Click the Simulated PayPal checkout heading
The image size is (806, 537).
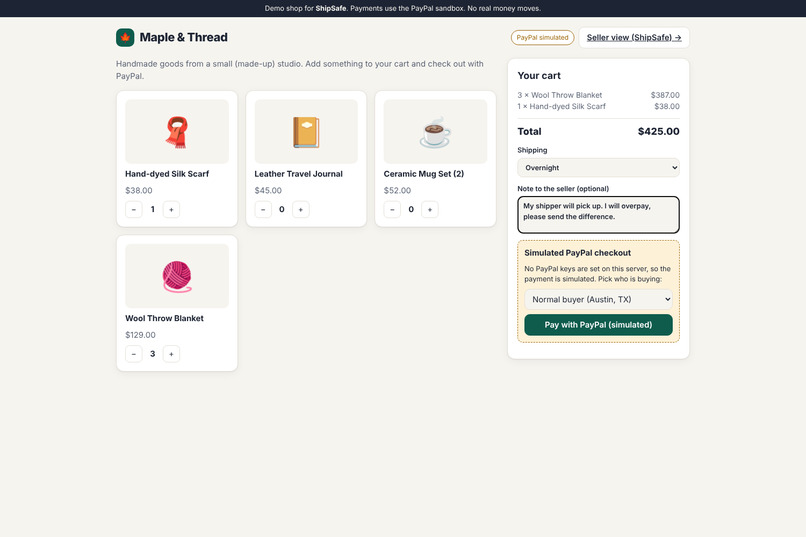pos(577,253)
